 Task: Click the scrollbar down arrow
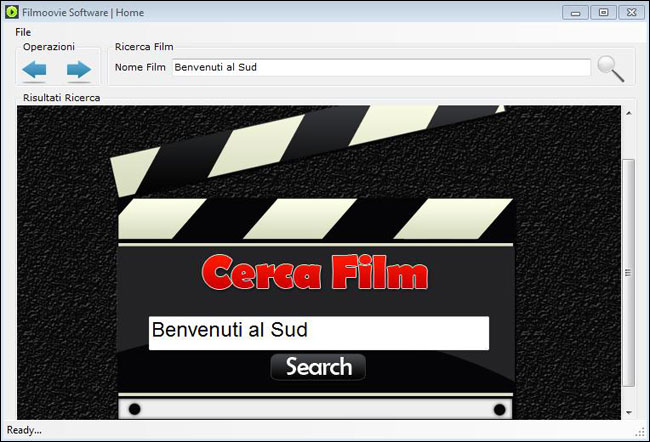[629, 413]
